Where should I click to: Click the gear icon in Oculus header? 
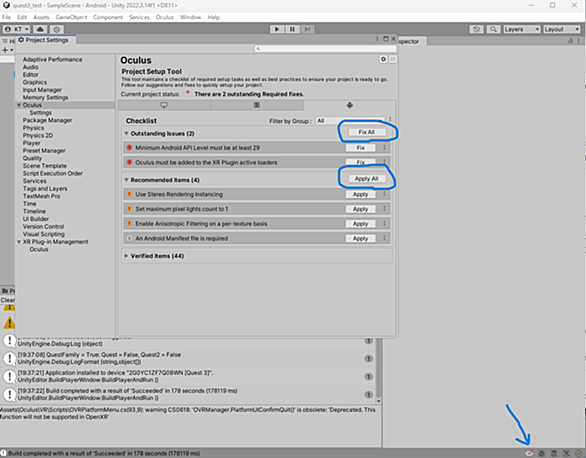point(383,59)
